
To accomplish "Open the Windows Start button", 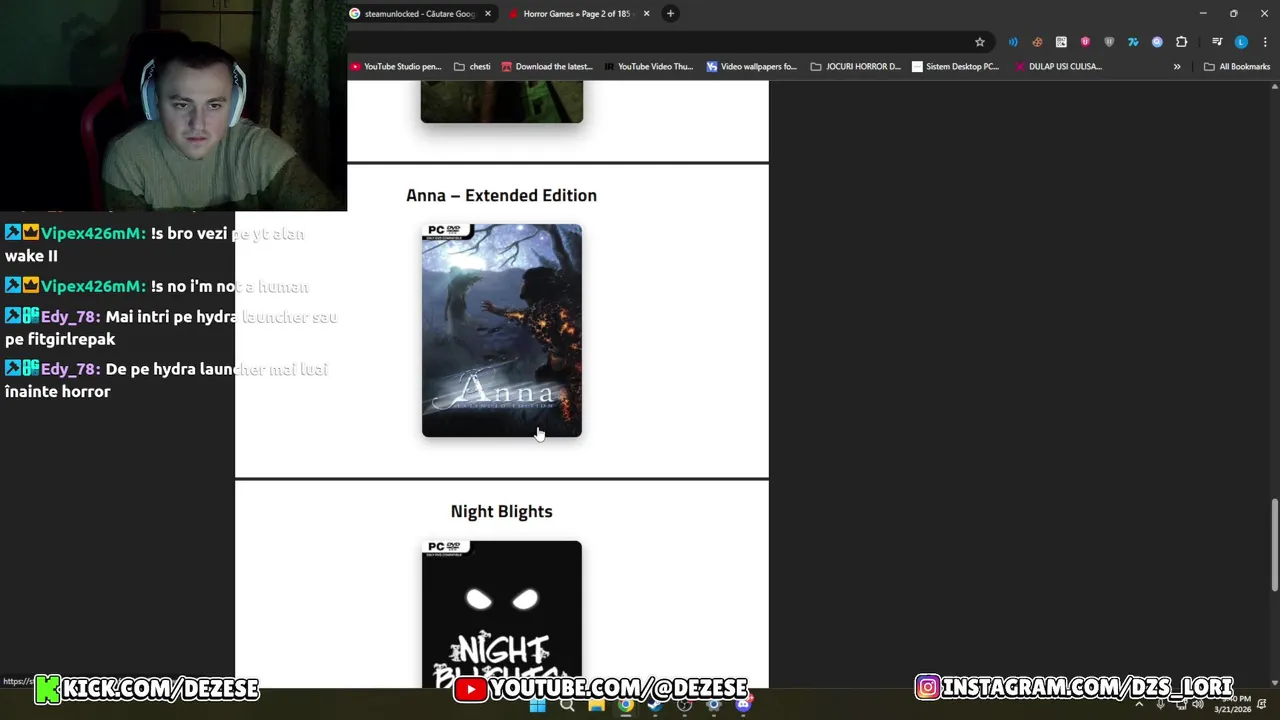I will pos(537,705).
